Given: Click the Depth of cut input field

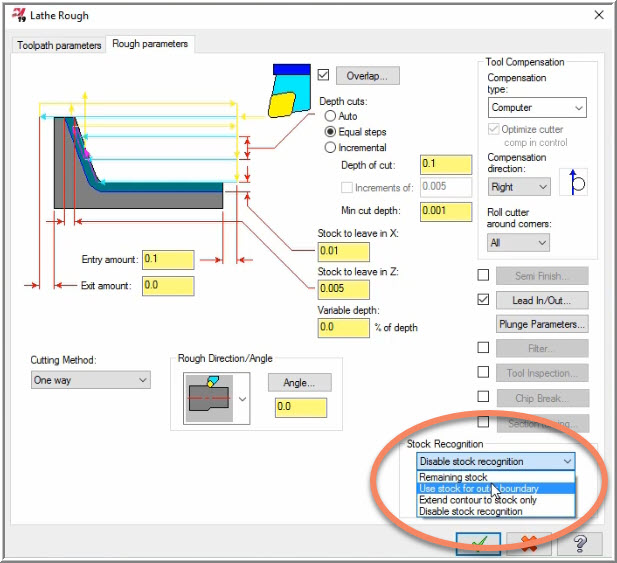Looking at the screenshot, I should pos(445,164).
